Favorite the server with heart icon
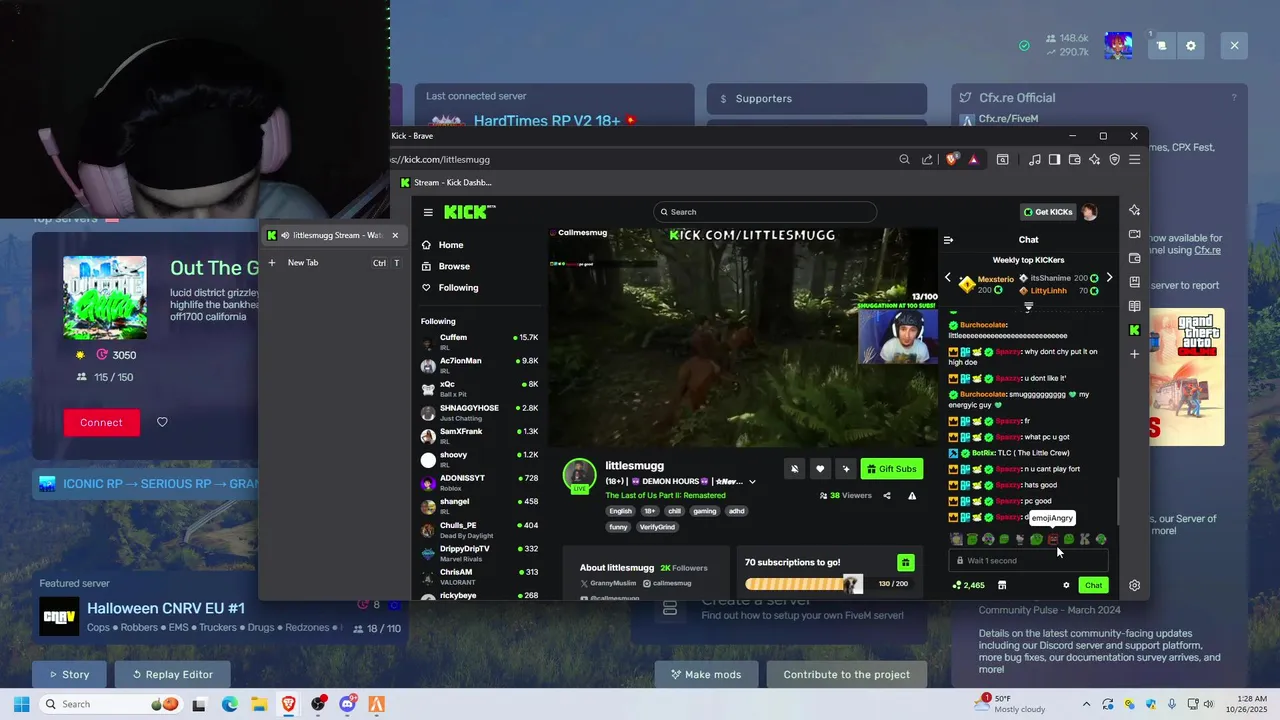Viewport: 1280px width, 720px height. pos(162,422)
